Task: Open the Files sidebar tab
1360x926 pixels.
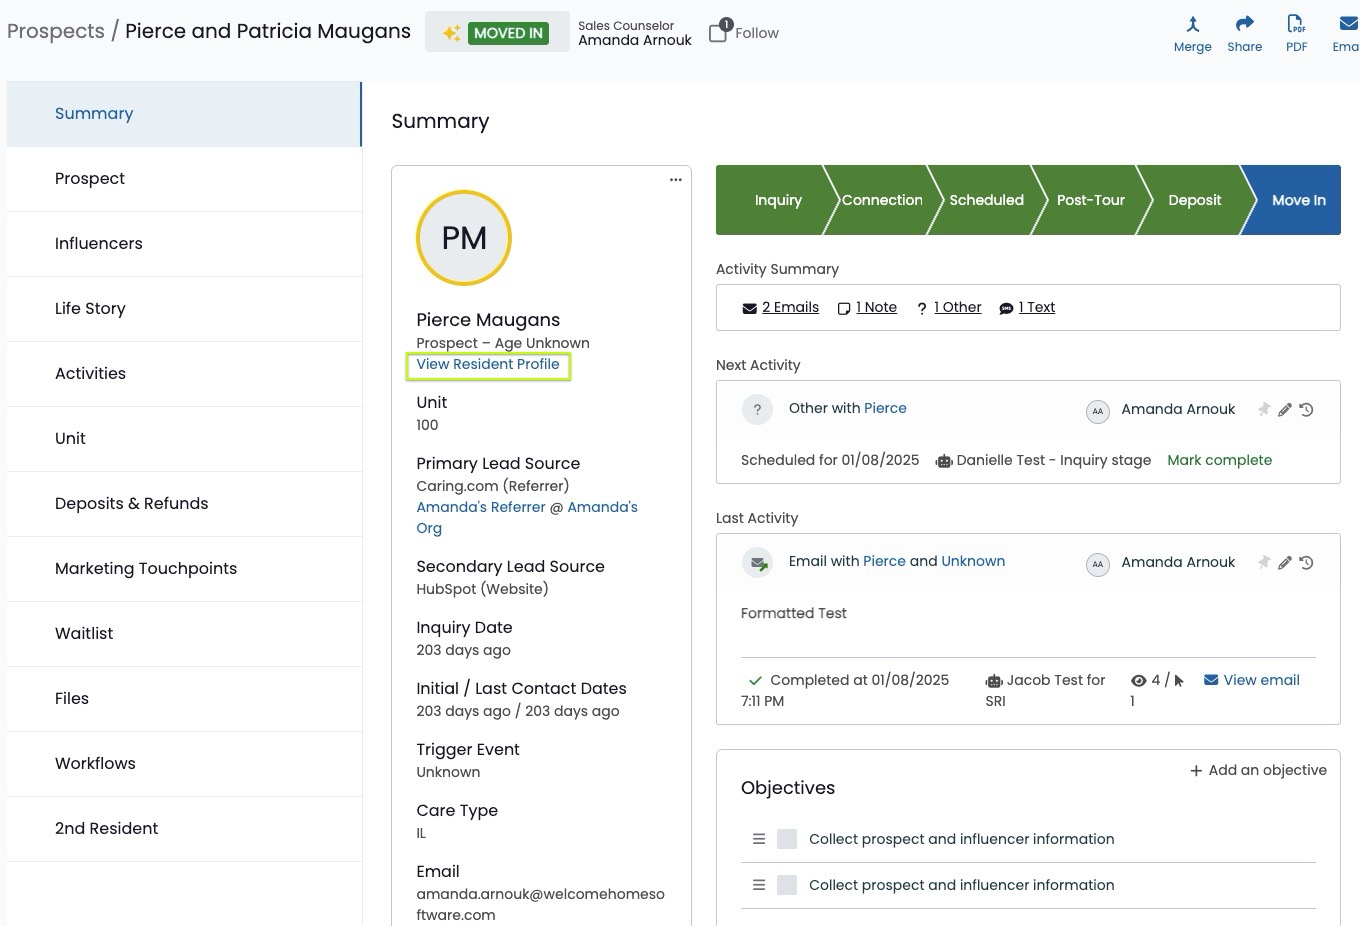Action: 184,699
